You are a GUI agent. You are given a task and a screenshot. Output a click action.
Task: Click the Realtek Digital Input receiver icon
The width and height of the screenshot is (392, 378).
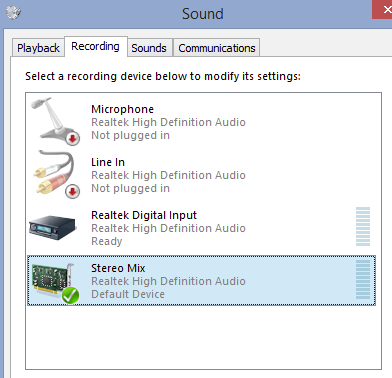52,227
